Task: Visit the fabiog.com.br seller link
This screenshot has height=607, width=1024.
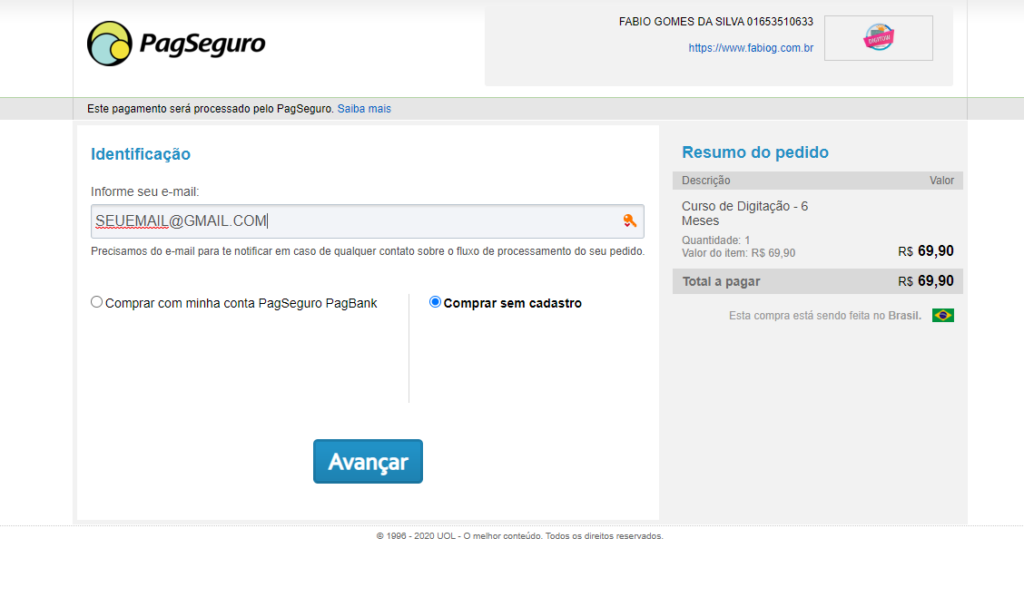Action: click(750, 47)
